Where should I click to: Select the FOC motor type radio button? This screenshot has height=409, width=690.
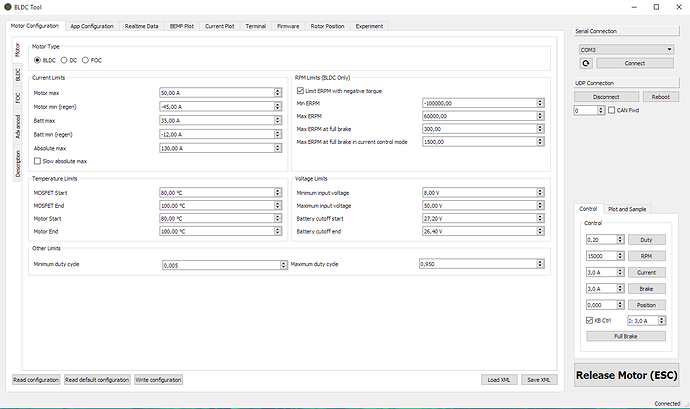[86, 60]
